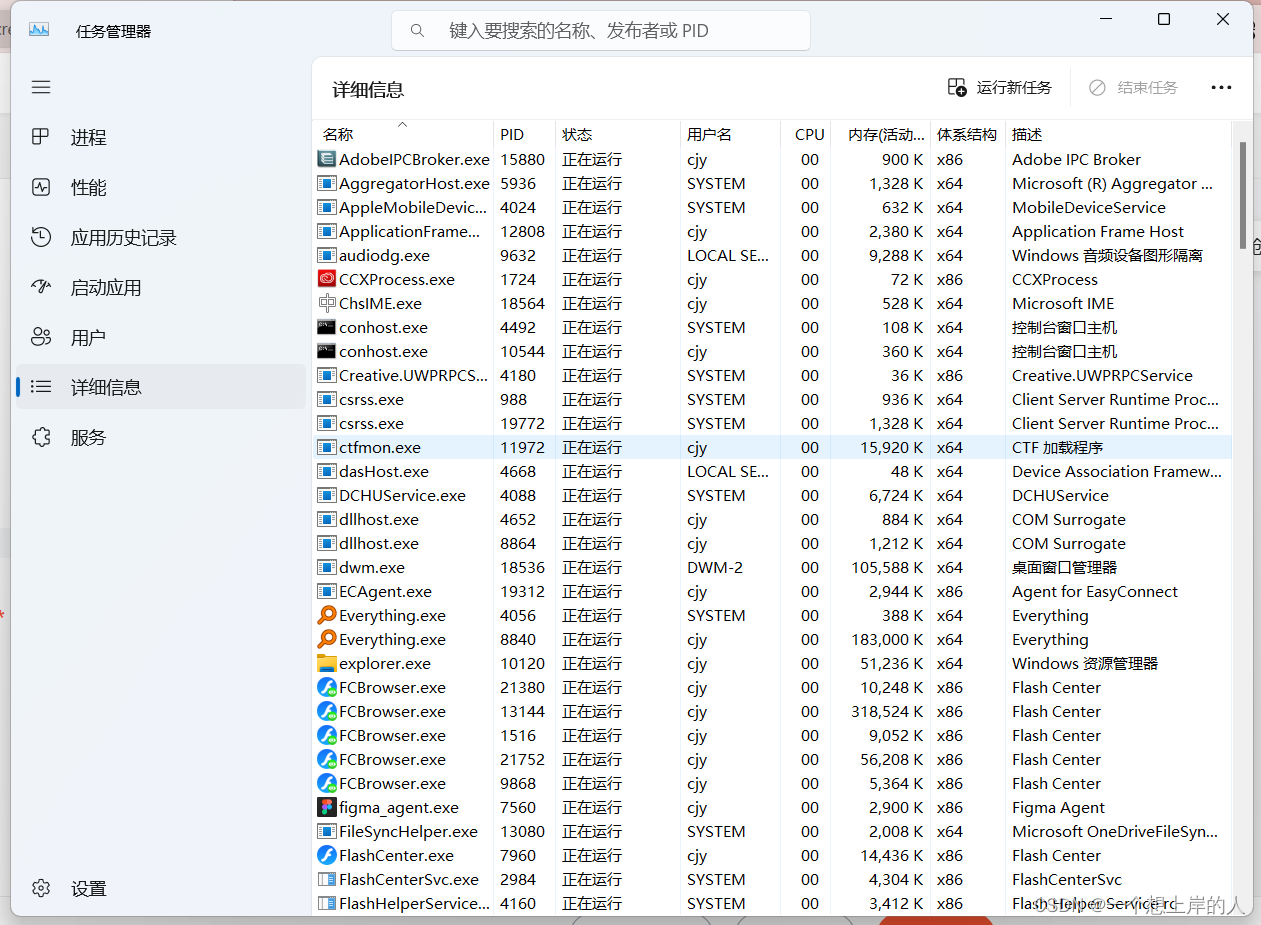Click the sort arrow above 名称
Viewport: 1261px width, 925px height.
403,124
